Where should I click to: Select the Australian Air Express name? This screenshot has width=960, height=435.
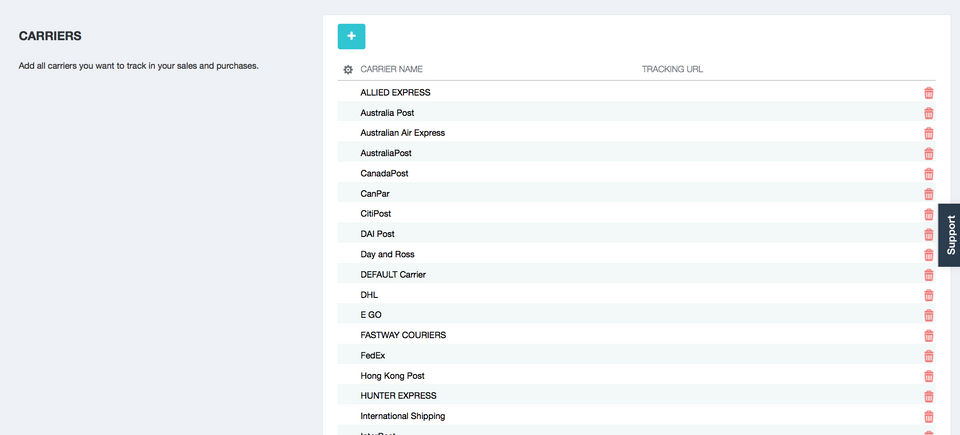403,133
